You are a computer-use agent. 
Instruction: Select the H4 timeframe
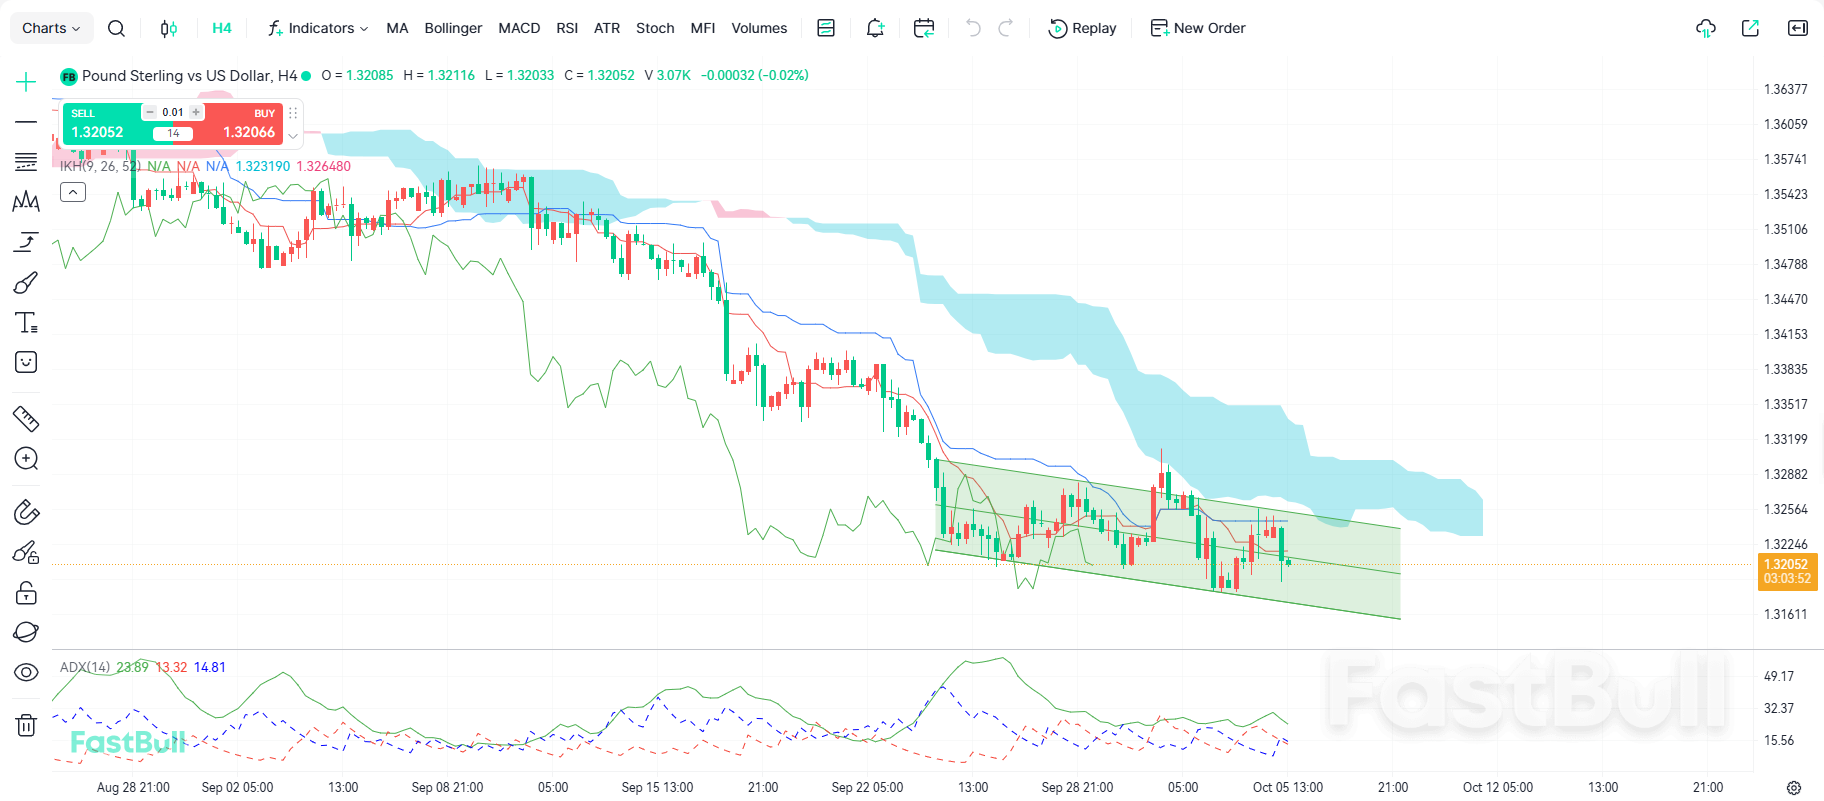click(x=222, y=28)
